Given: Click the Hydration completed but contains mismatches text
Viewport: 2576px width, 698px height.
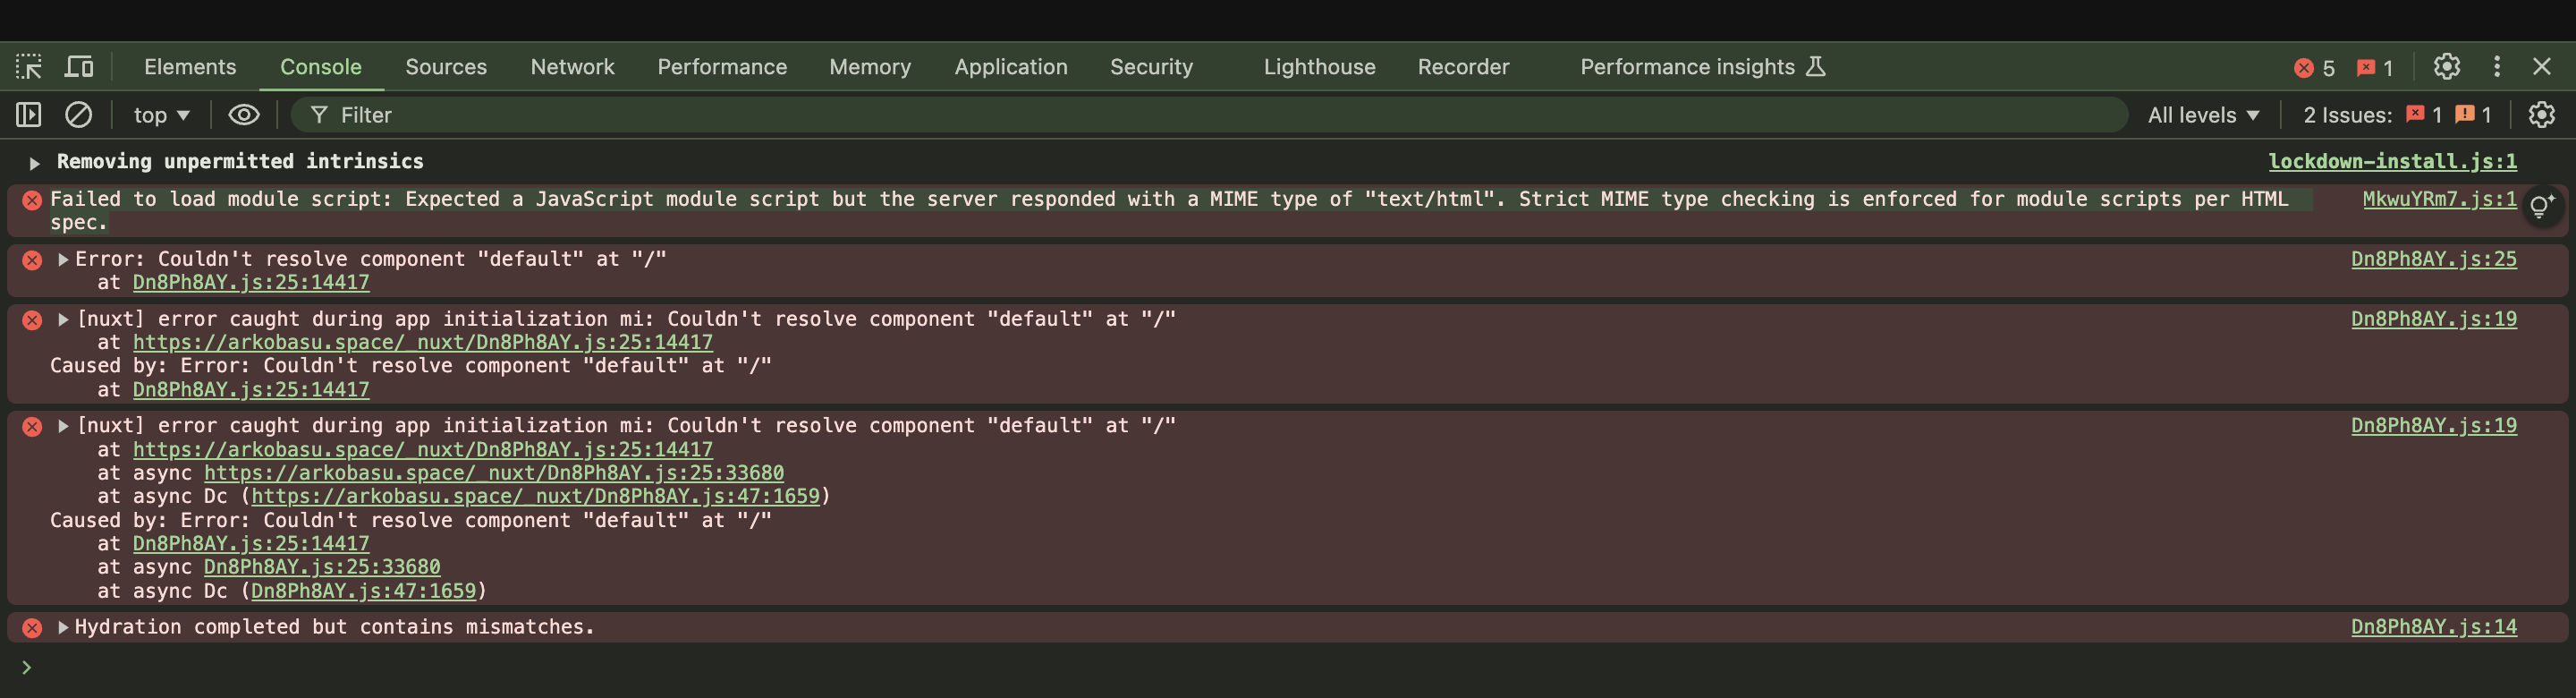Looking at the screenshot, I should tap(335, 627).
